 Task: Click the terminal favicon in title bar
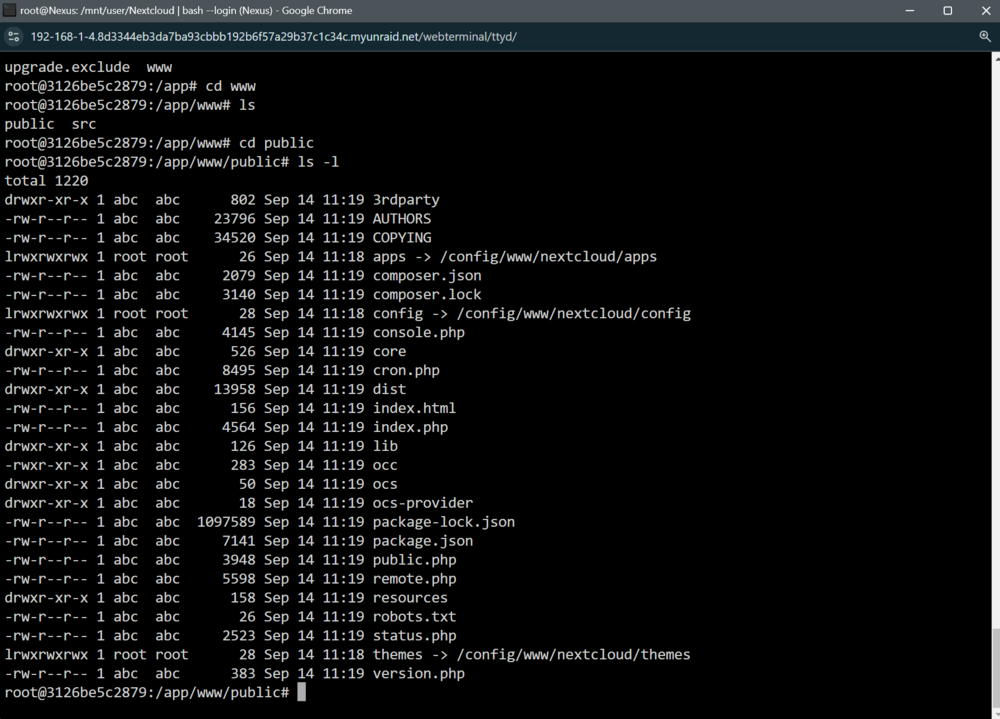(9, 10)
